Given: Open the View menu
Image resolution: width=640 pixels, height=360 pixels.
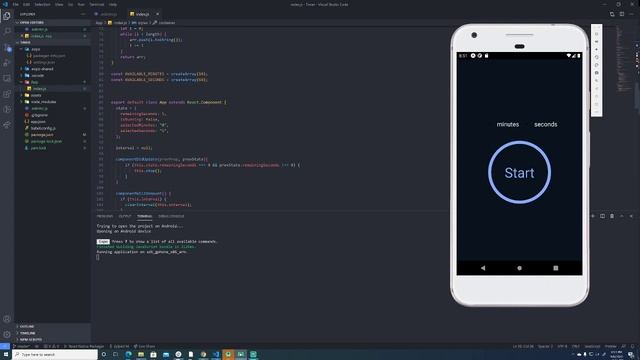Looking at the screenshot, I should tap(59, 4).
